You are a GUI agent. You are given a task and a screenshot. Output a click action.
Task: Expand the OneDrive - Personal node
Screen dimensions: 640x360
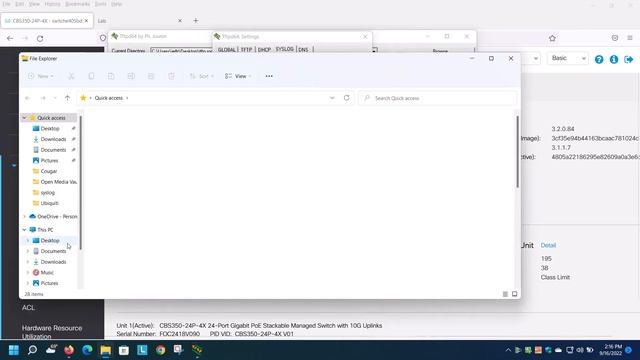point(24,216)
